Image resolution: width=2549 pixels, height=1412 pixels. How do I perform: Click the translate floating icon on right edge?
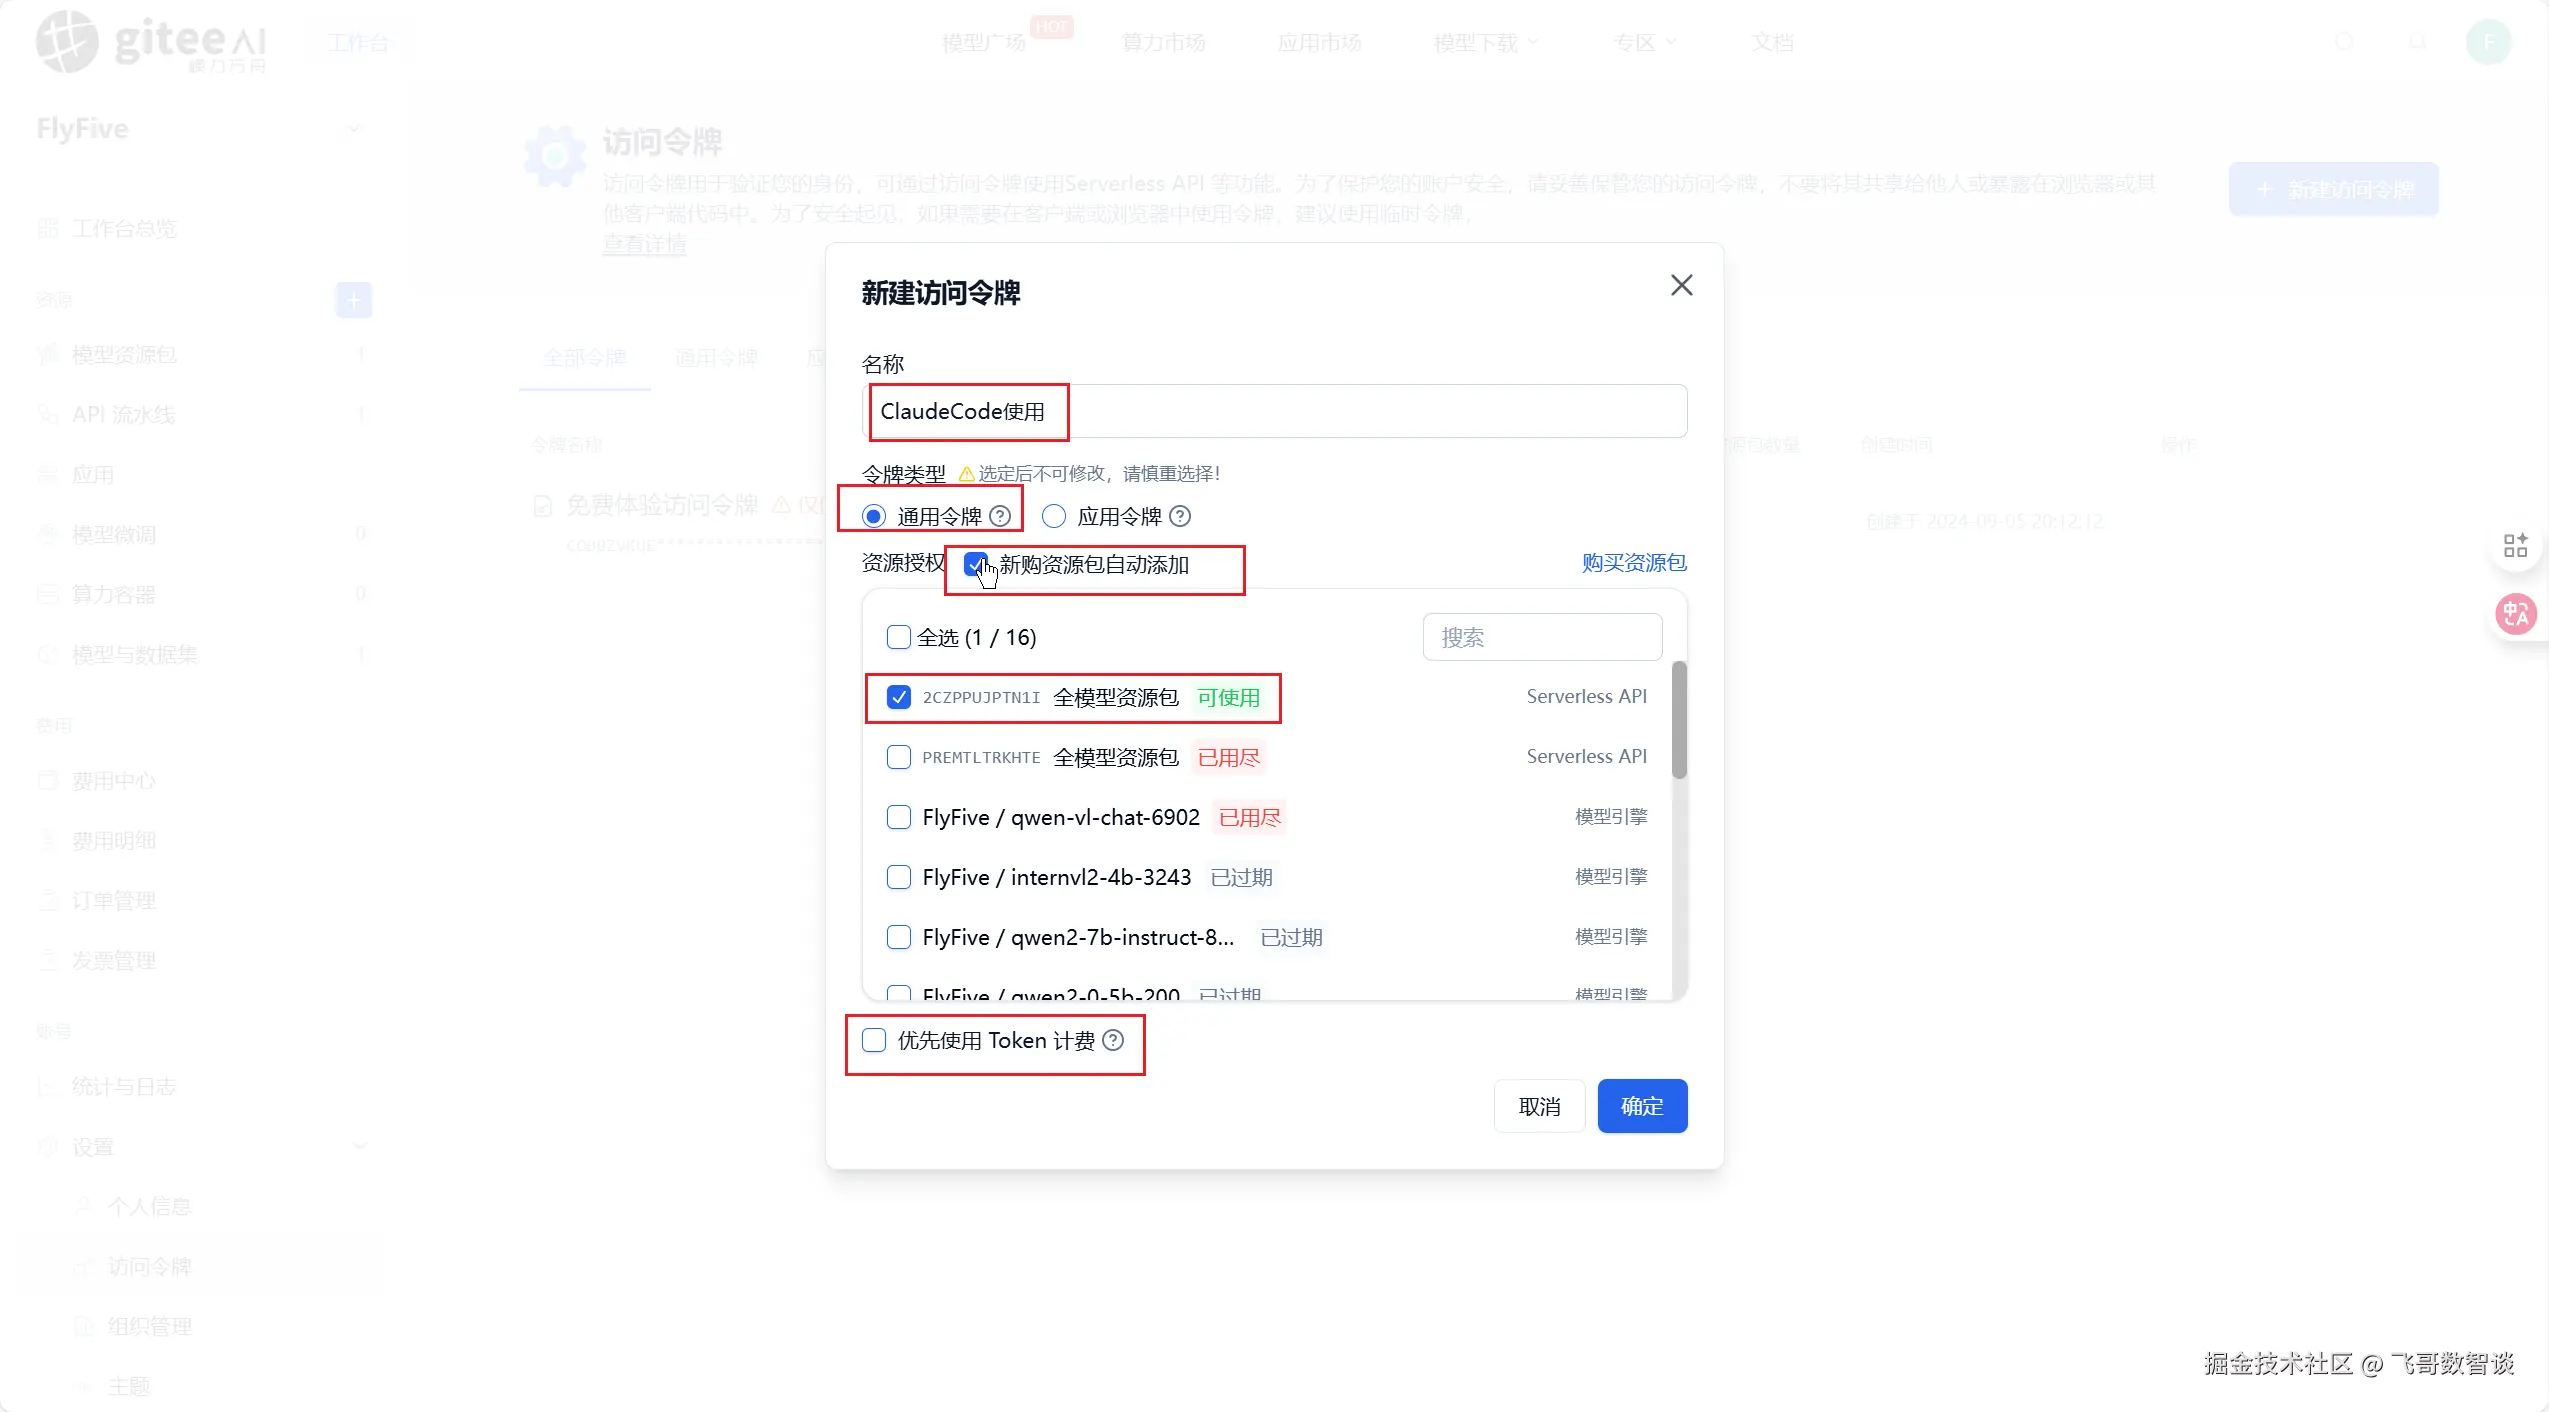2515,614
